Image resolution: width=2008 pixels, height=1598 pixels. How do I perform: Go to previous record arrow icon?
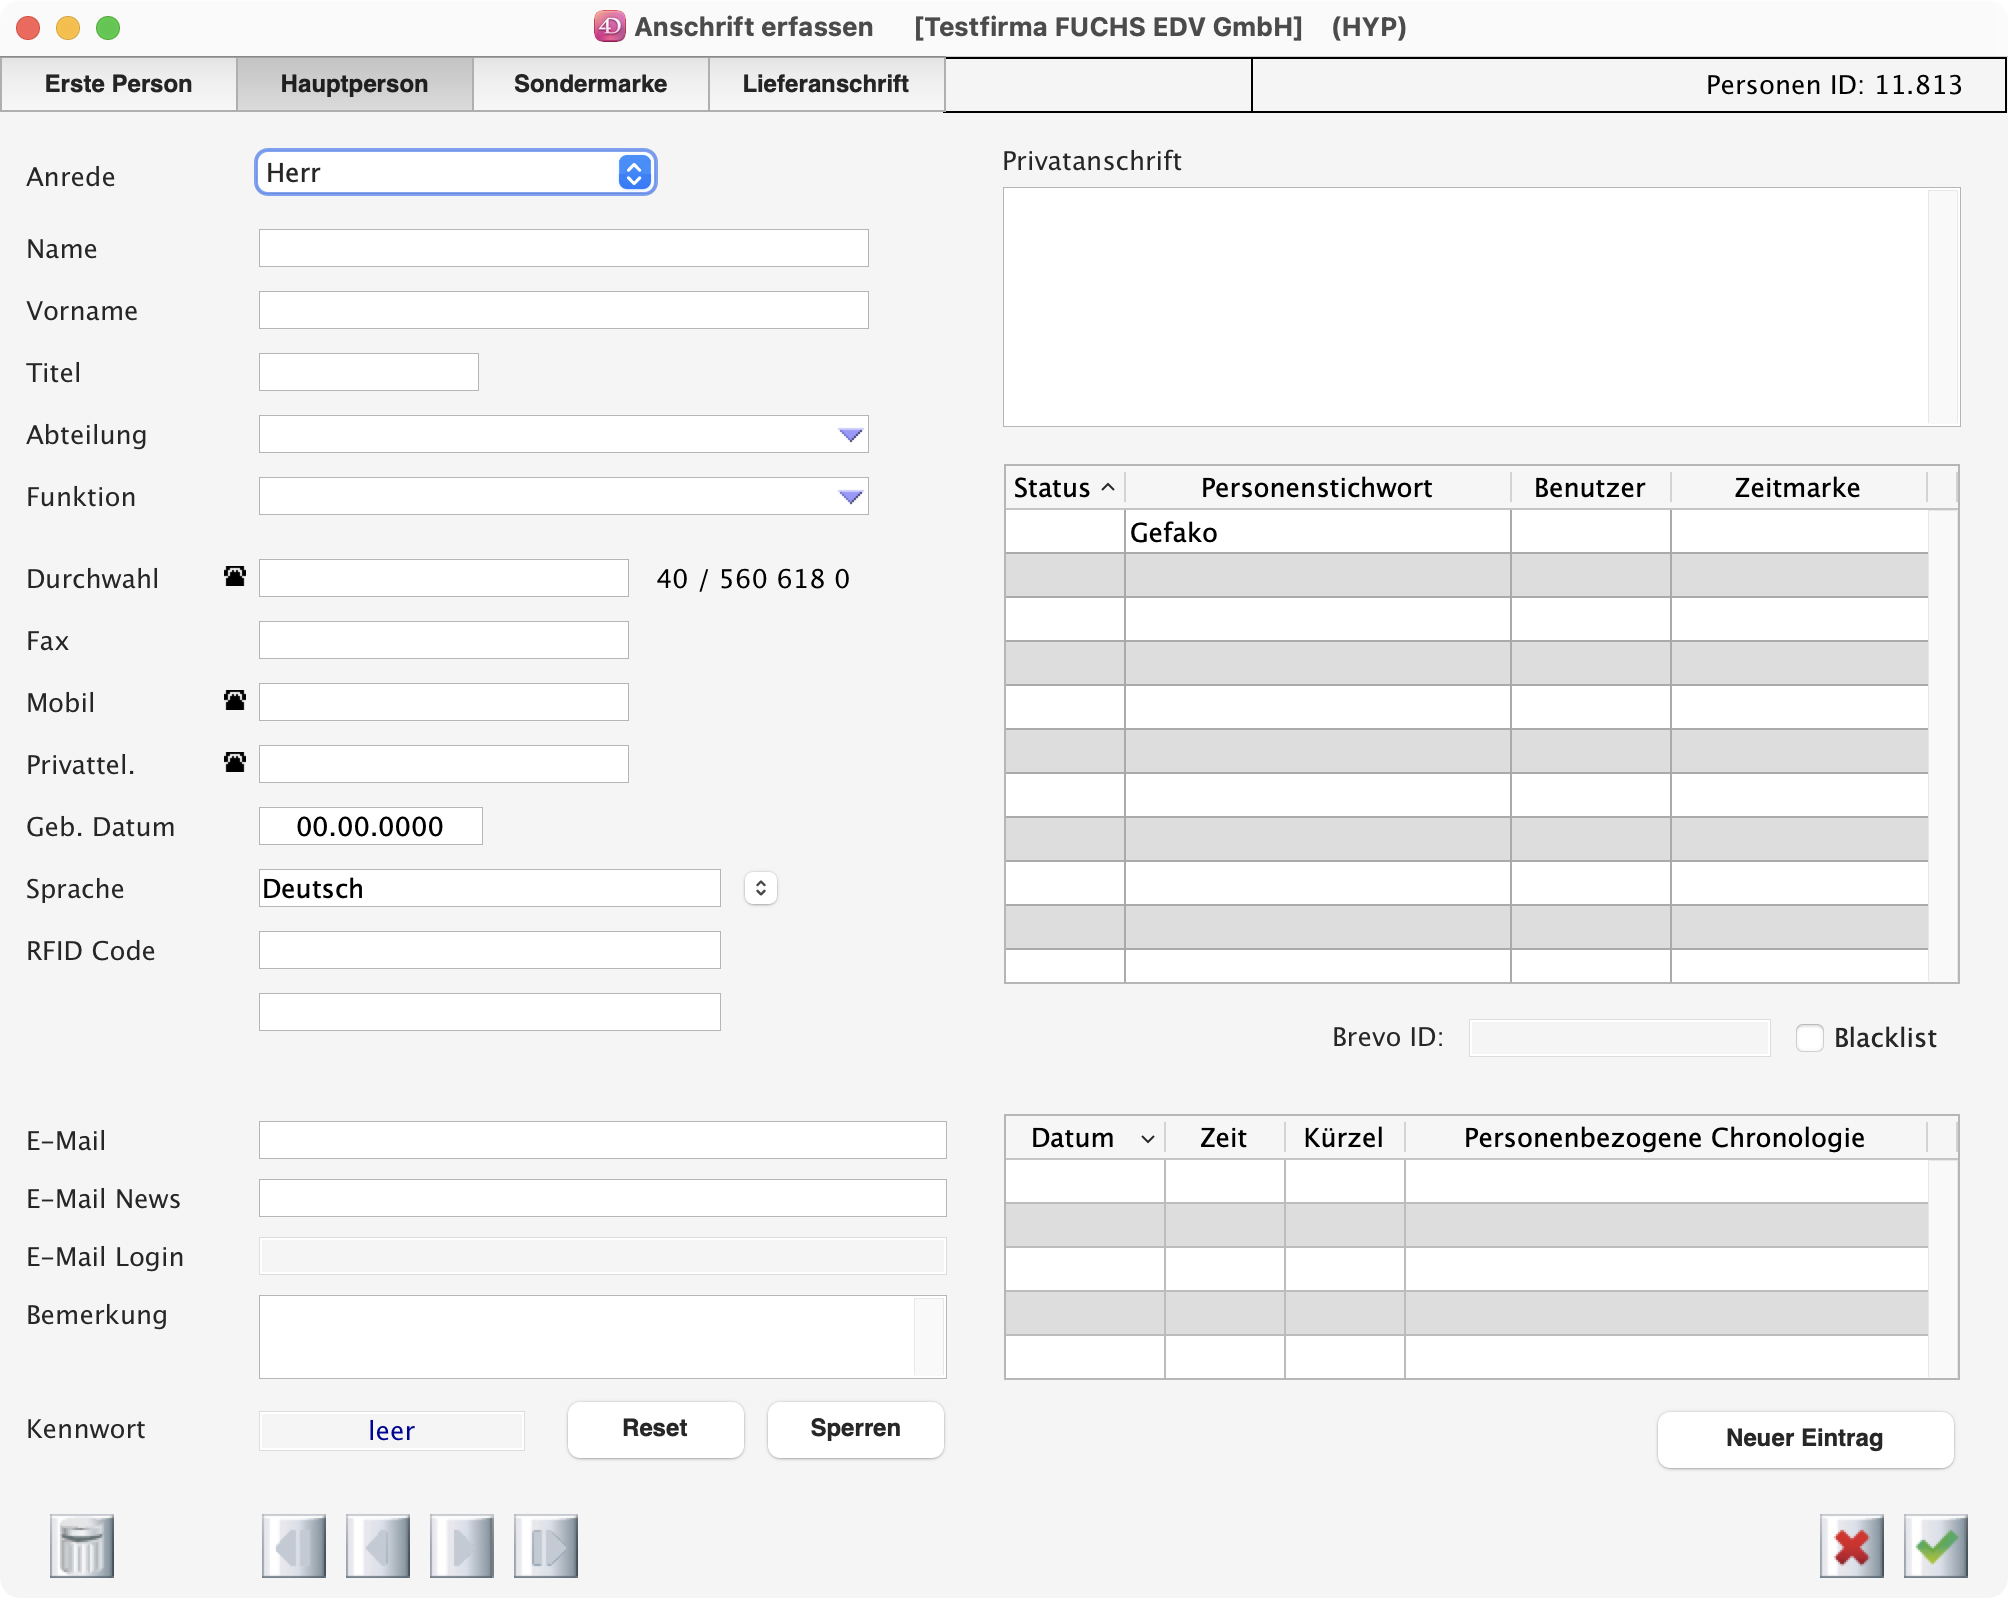click(x=378, y=1546)
